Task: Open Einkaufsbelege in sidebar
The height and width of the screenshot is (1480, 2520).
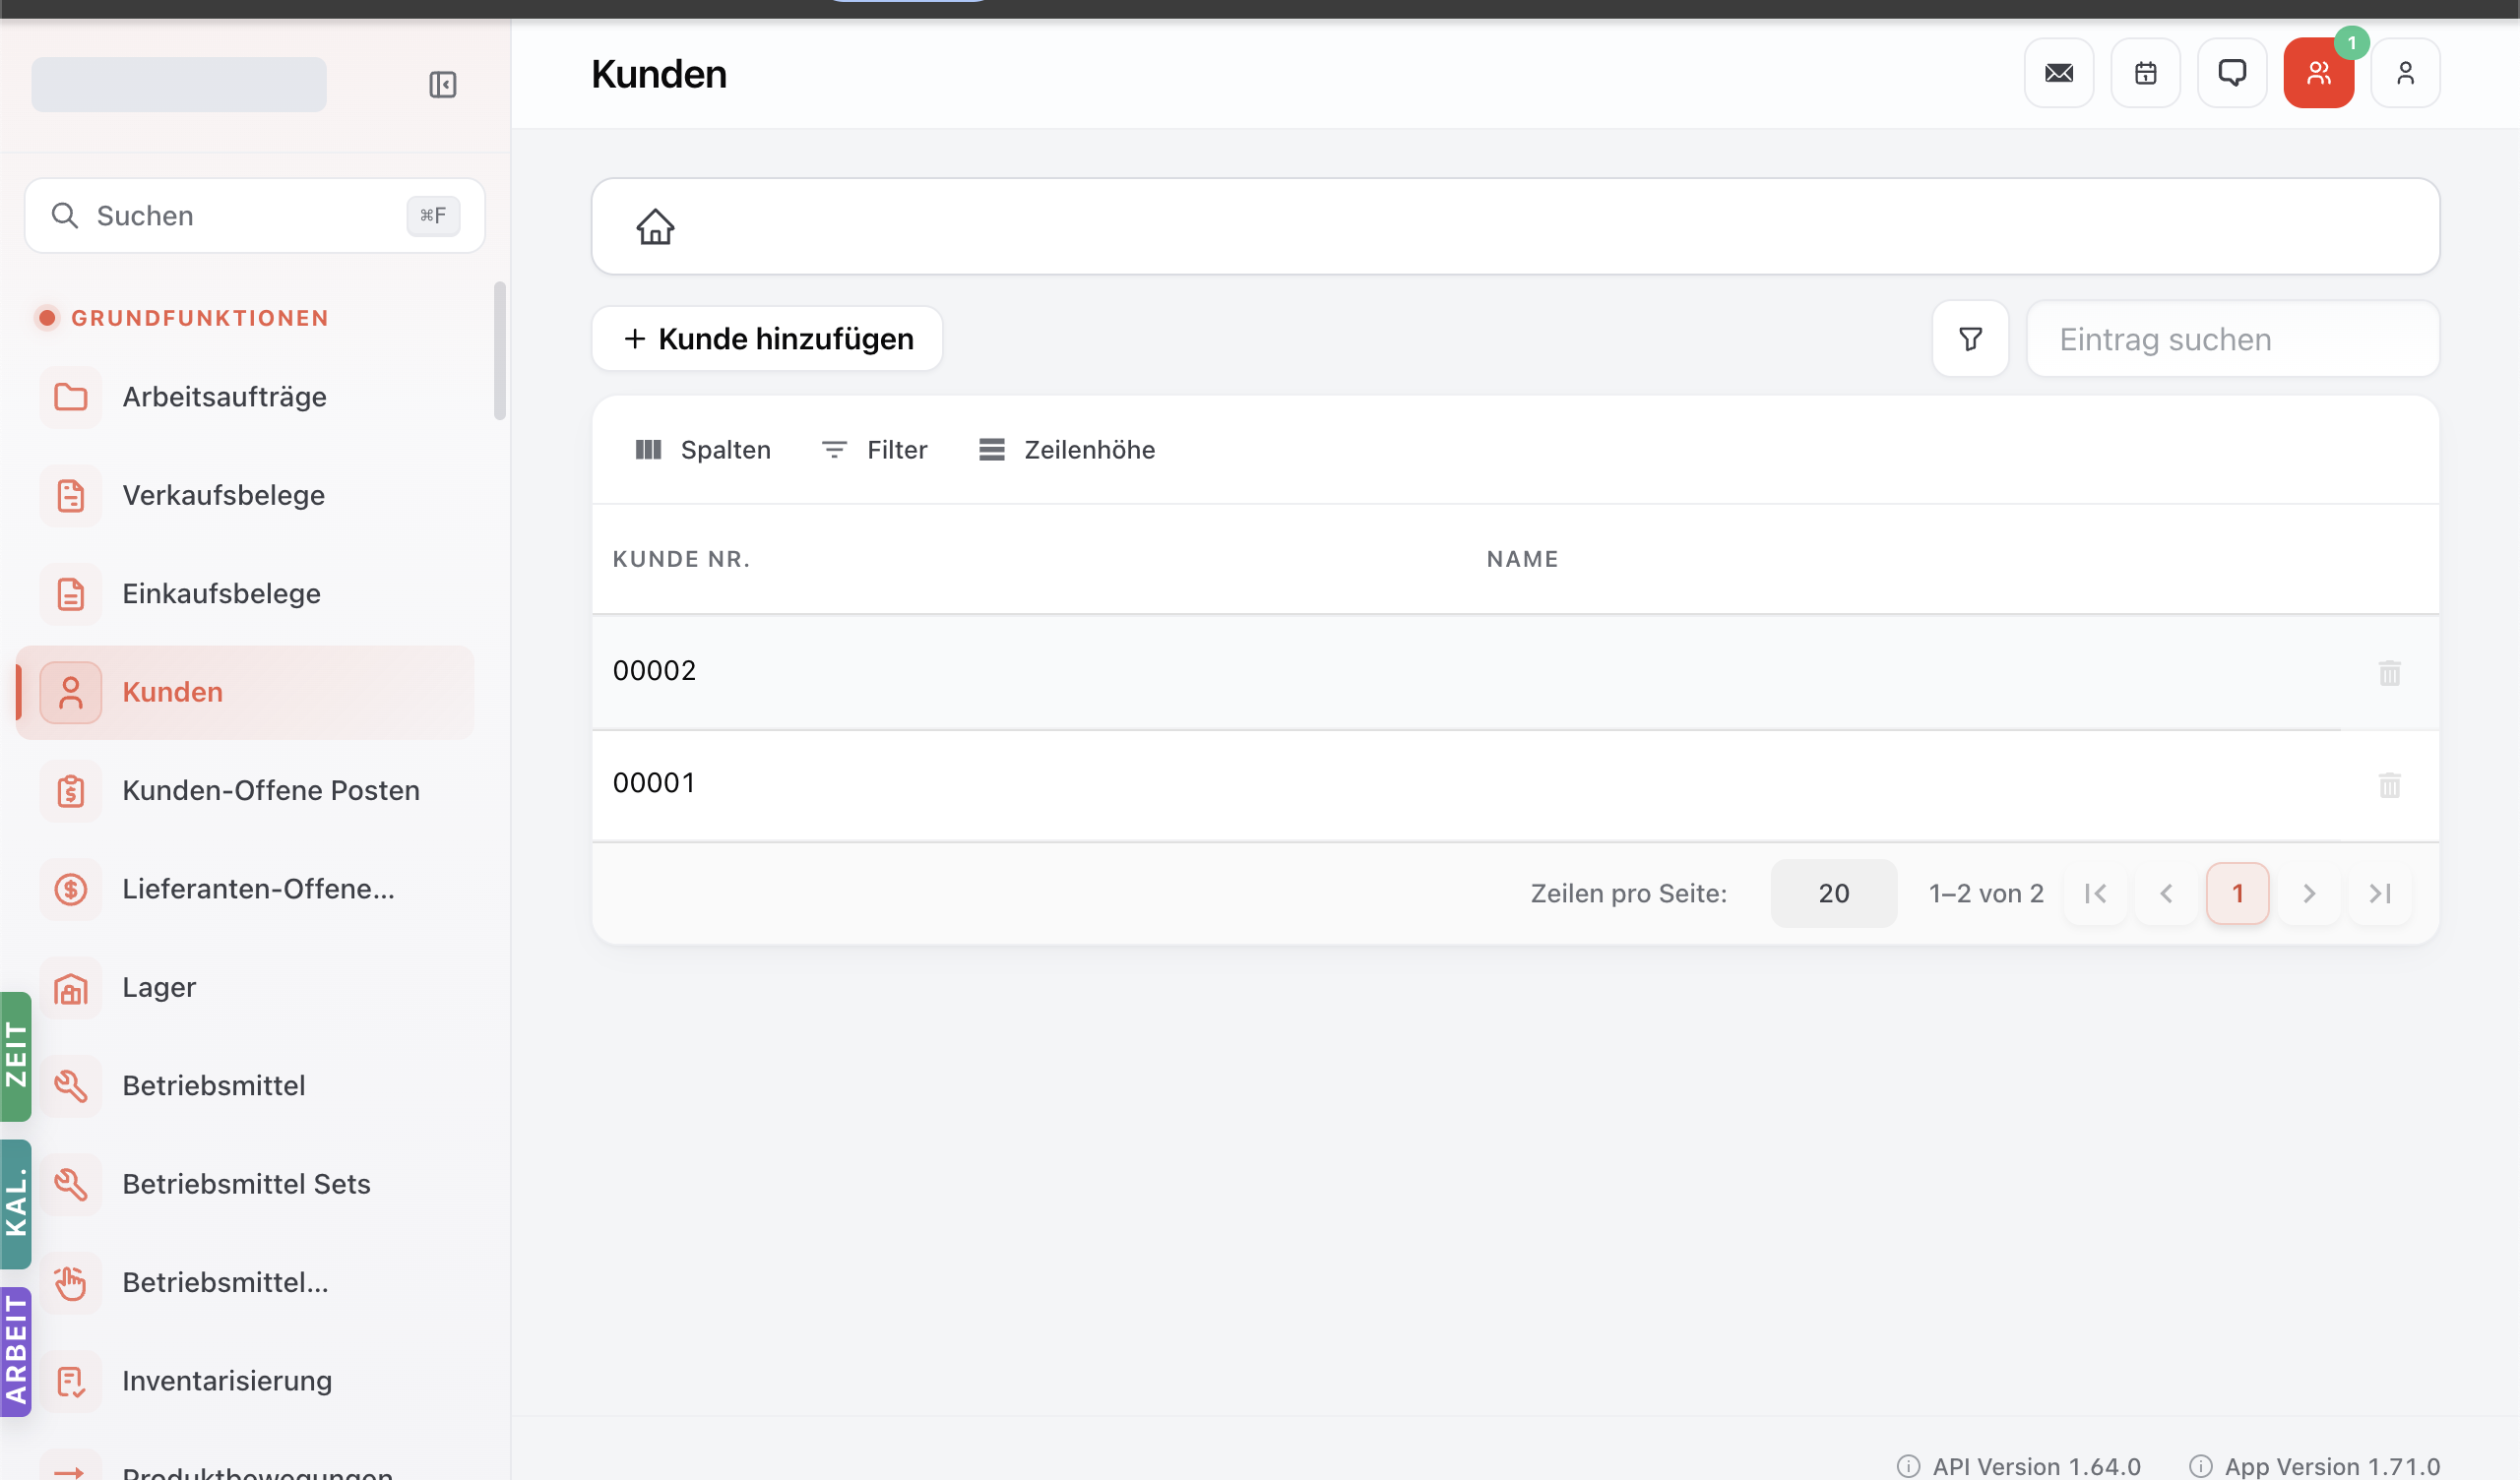Action: [245, 594]
